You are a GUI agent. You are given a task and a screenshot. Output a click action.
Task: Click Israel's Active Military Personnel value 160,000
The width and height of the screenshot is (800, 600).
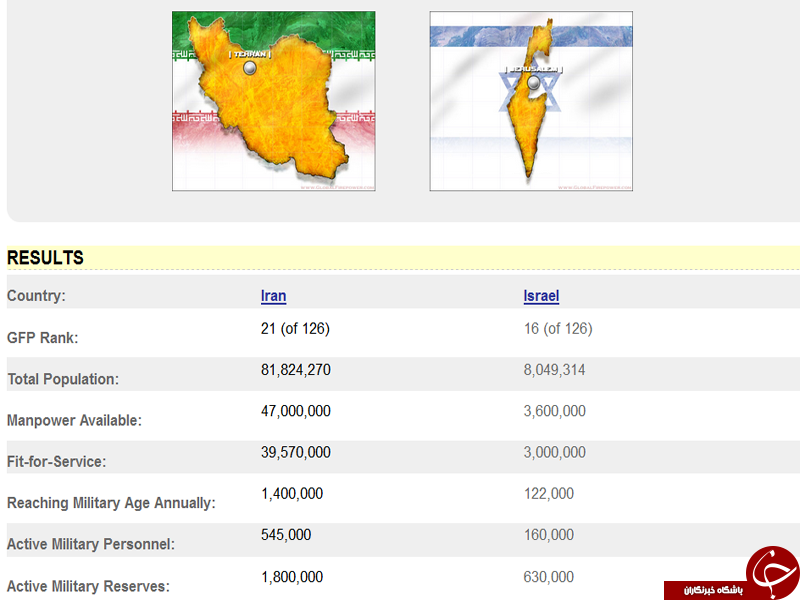pos(548,535)
